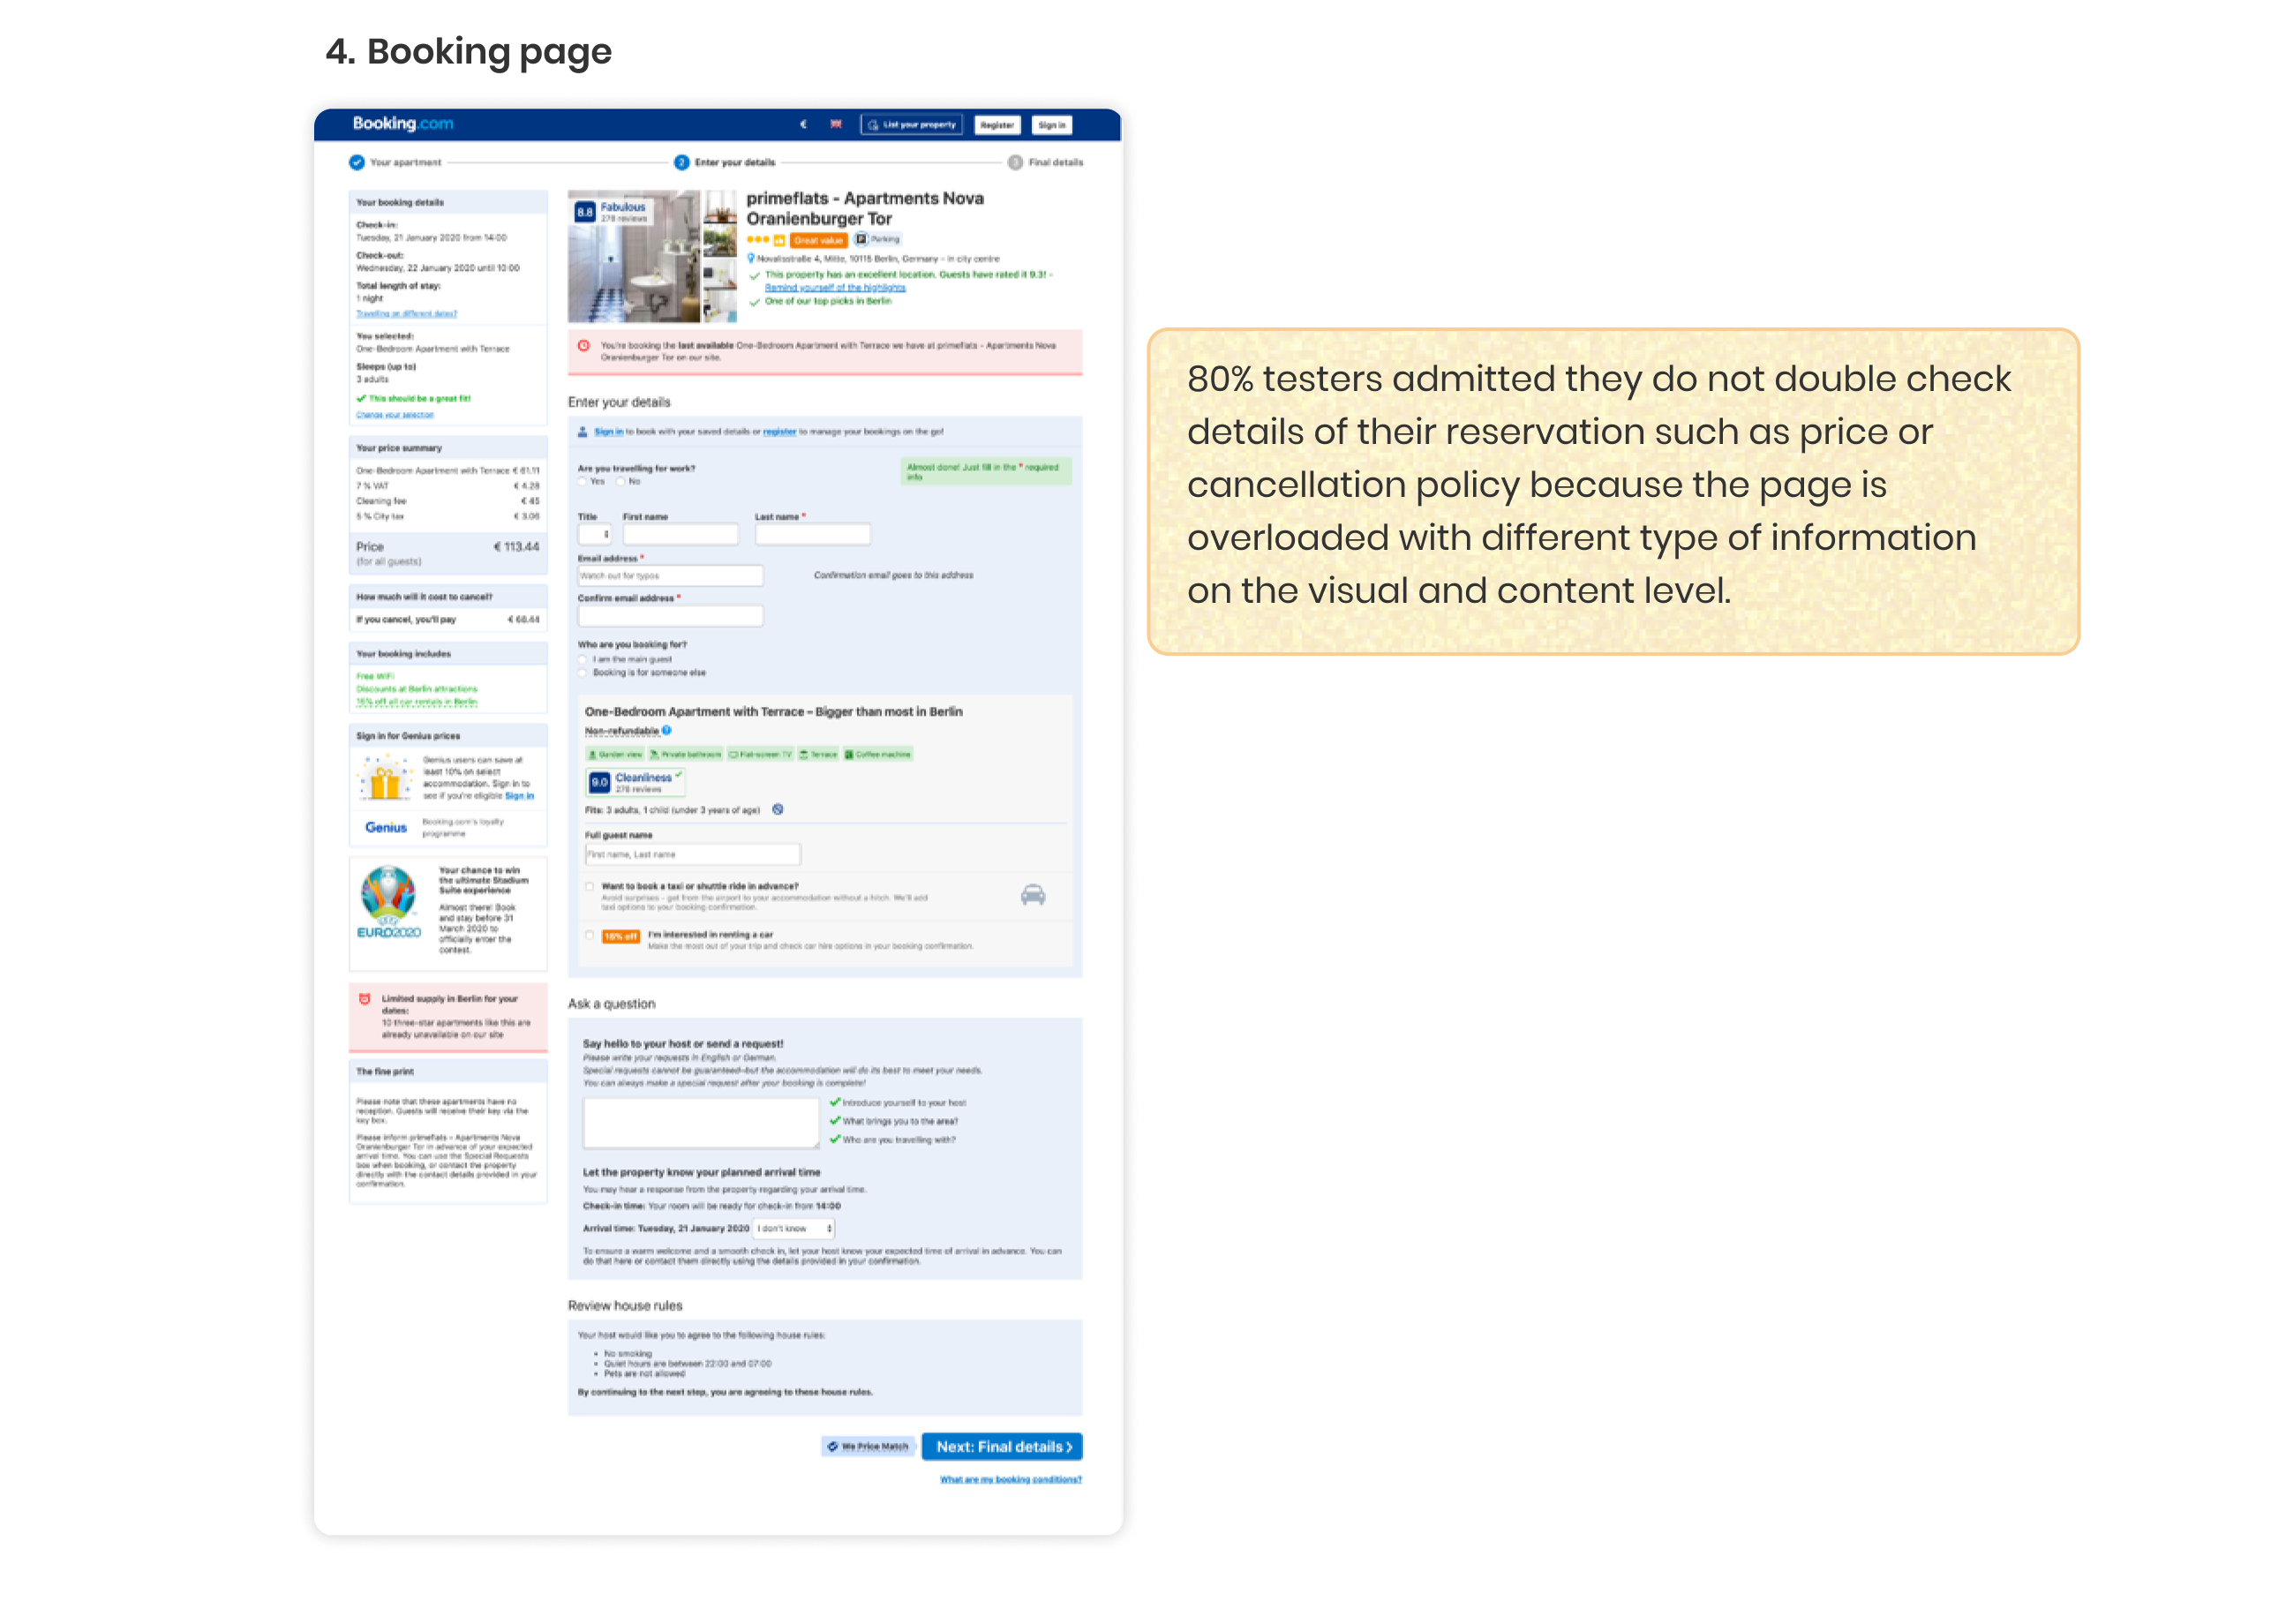Tick the taxi or shuttle ride checkbox
The width and height of the screenshot is (2286, 1624).
click(589, 887)
